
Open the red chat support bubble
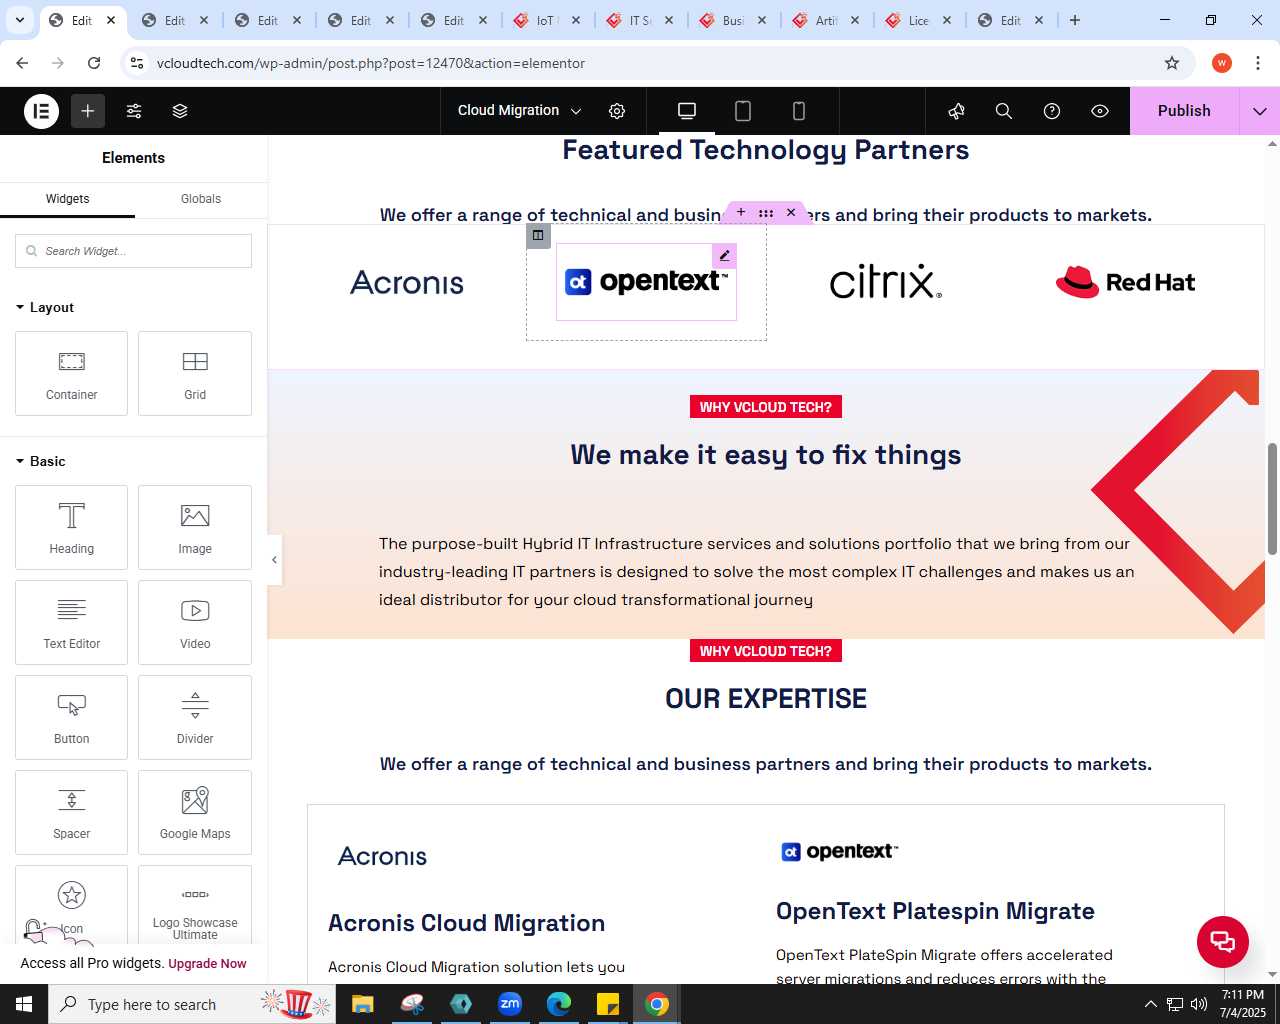click(1223, 941)
